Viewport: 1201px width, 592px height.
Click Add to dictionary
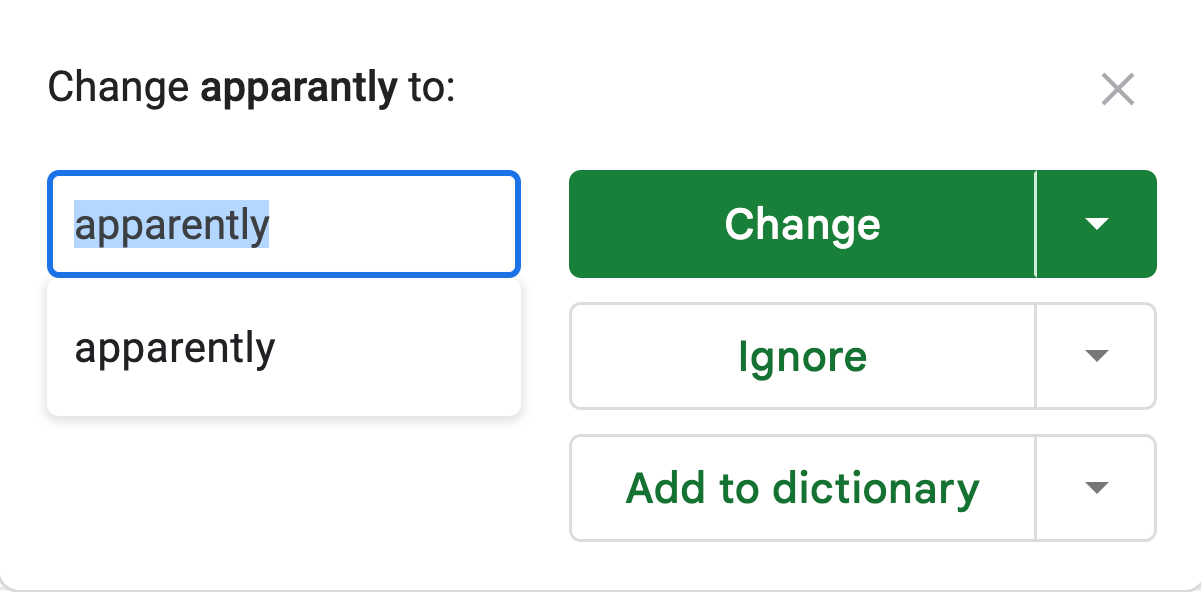(x=802, y=488)
